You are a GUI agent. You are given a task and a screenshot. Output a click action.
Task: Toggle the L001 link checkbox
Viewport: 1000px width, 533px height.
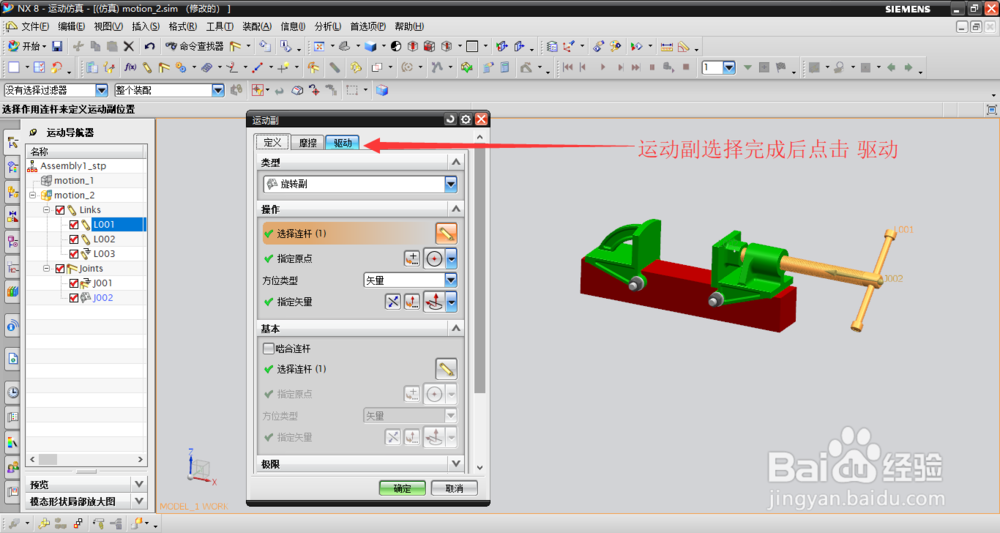pyautogui.click(x=74, y=224)
